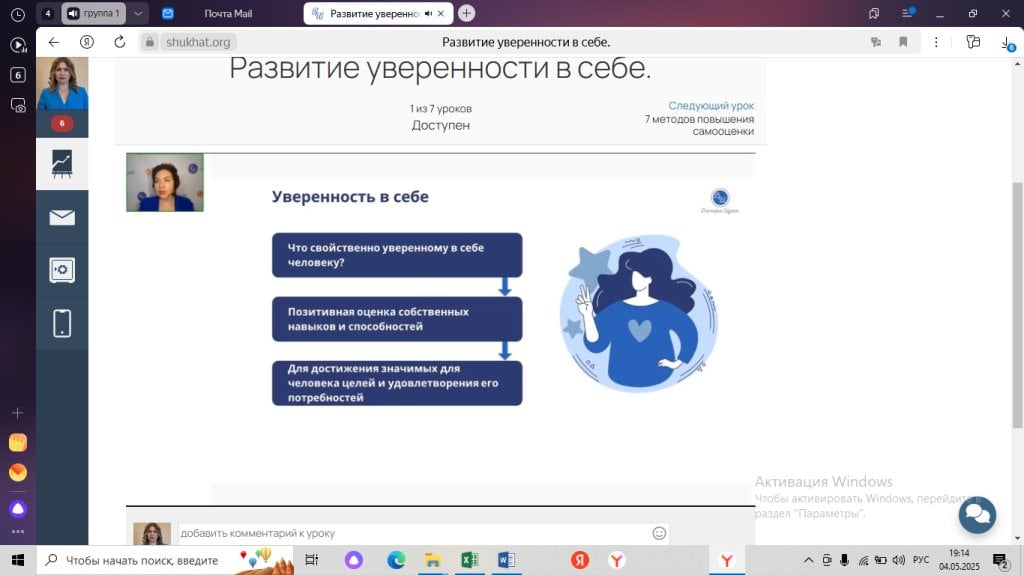Click the scrollbar up arrow
The width and height of the screenshot is (1024, 575).
[1017, 63]
